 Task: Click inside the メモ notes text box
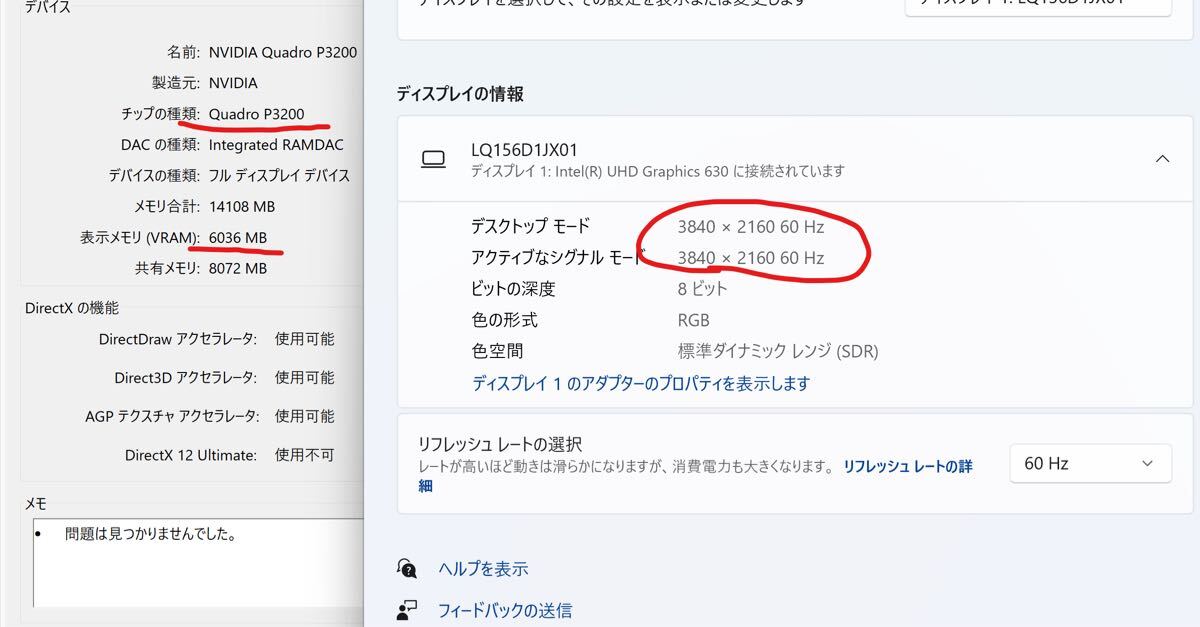pos(197,563)
